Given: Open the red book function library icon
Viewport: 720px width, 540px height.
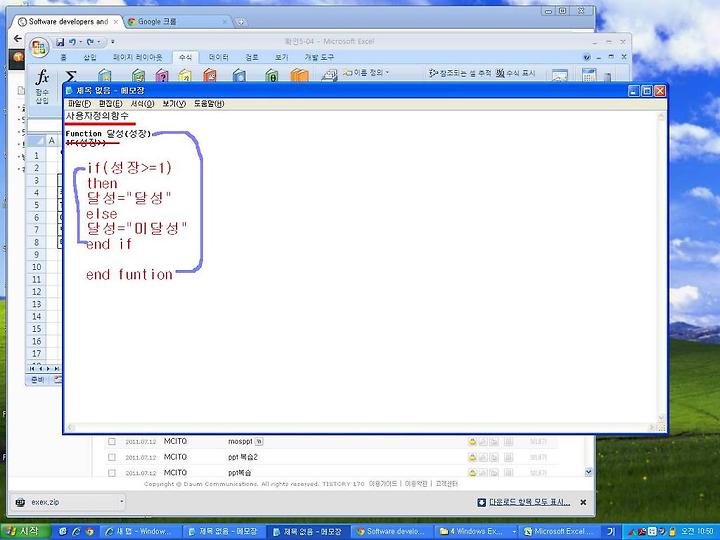Looking at the screenshot, I should pyautogui.click(x=210, y=76).
